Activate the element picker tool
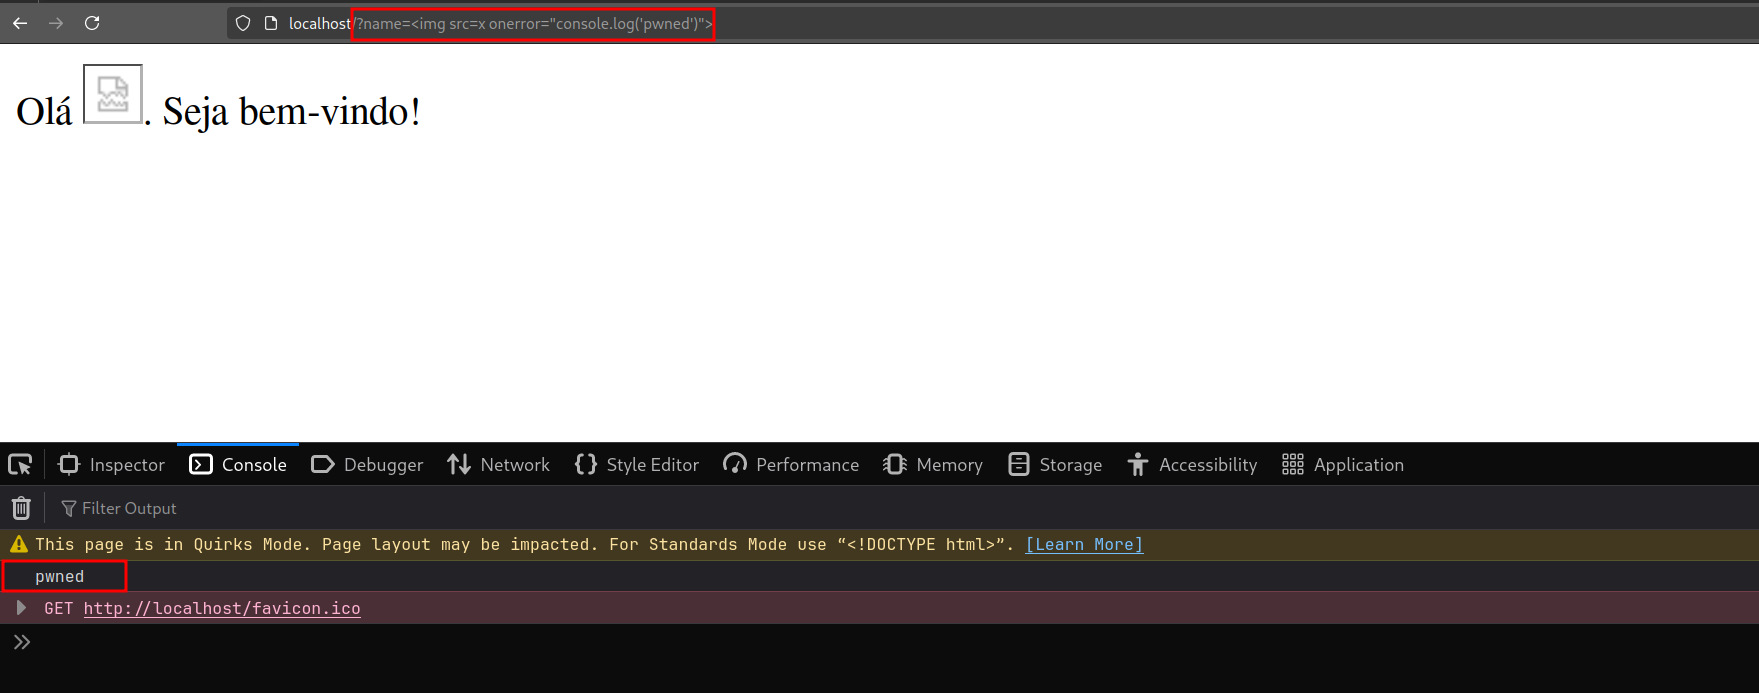1759x693 pixels. click(20, 465)
